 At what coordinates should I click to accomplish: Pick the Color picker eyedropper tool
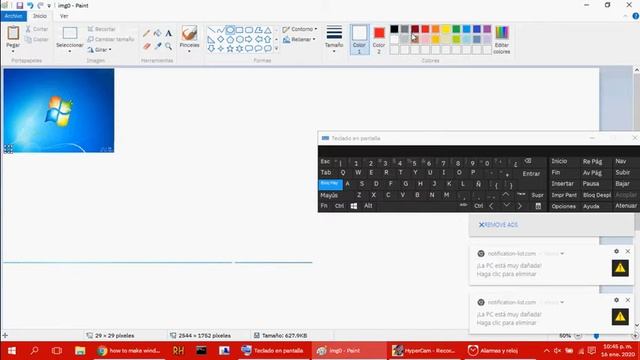158,47
